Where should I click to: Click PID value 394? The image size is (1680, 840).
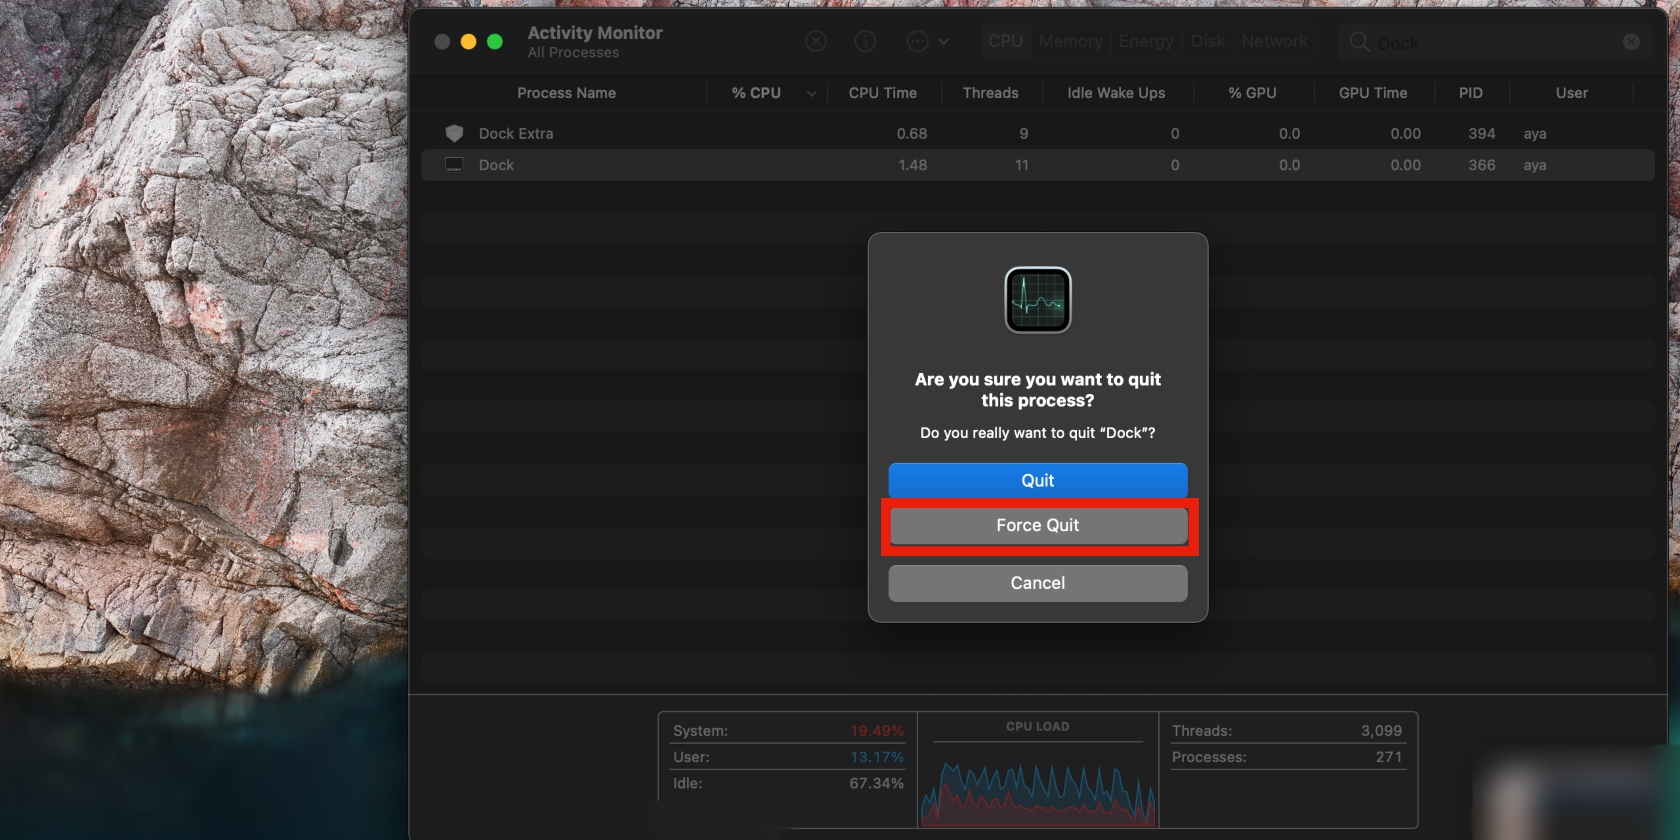pos(1481,133)
